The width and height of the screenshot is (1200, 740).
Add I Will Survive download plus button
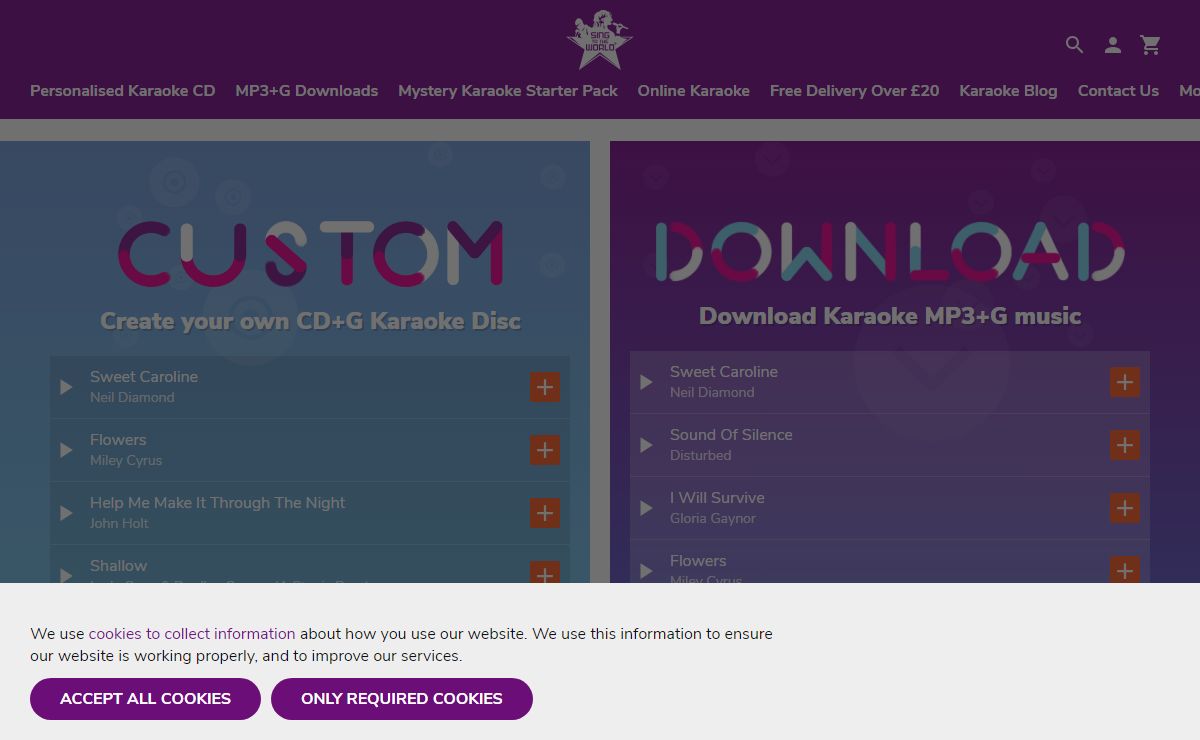(1125, 508)
